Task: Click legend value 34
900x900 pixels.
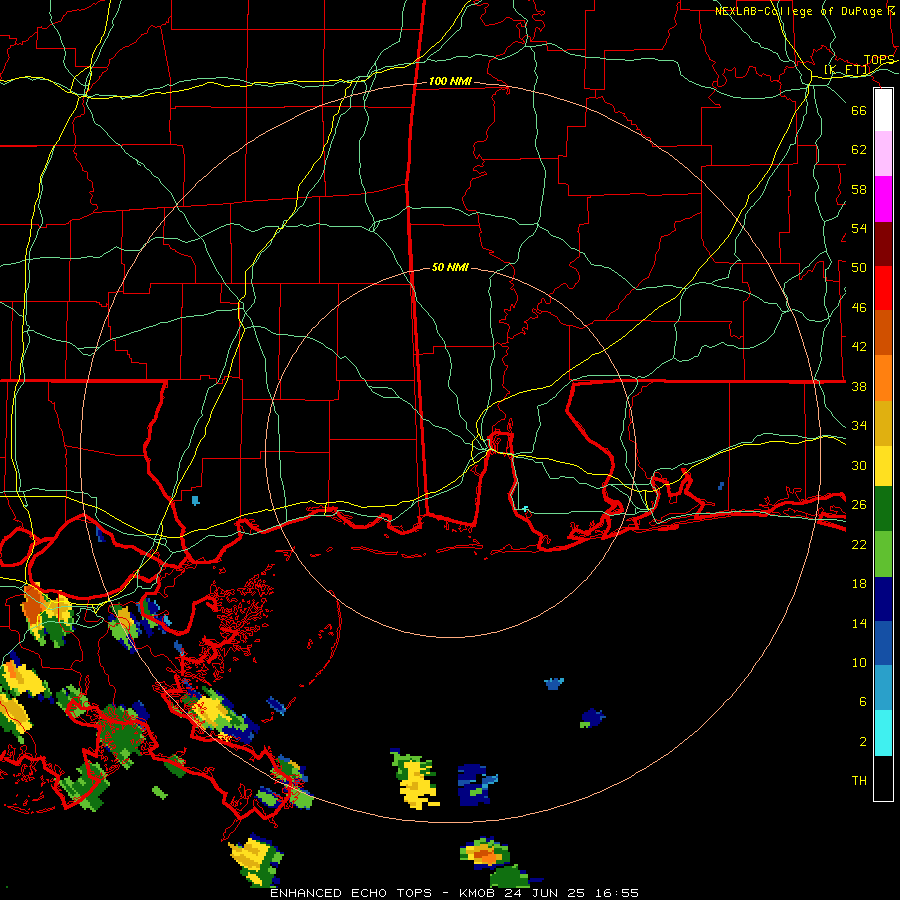Action: (859, 426)
